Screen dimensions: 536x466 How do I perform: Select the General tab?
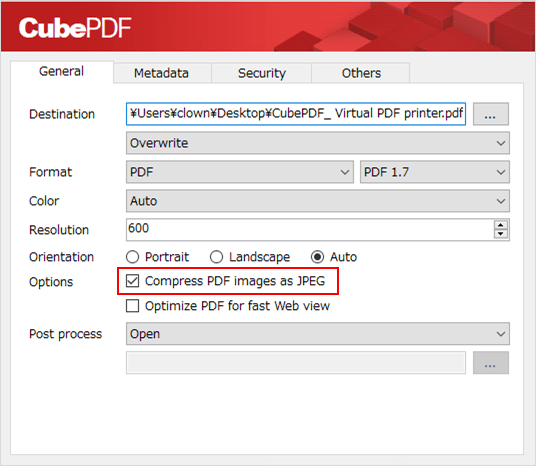62,71
